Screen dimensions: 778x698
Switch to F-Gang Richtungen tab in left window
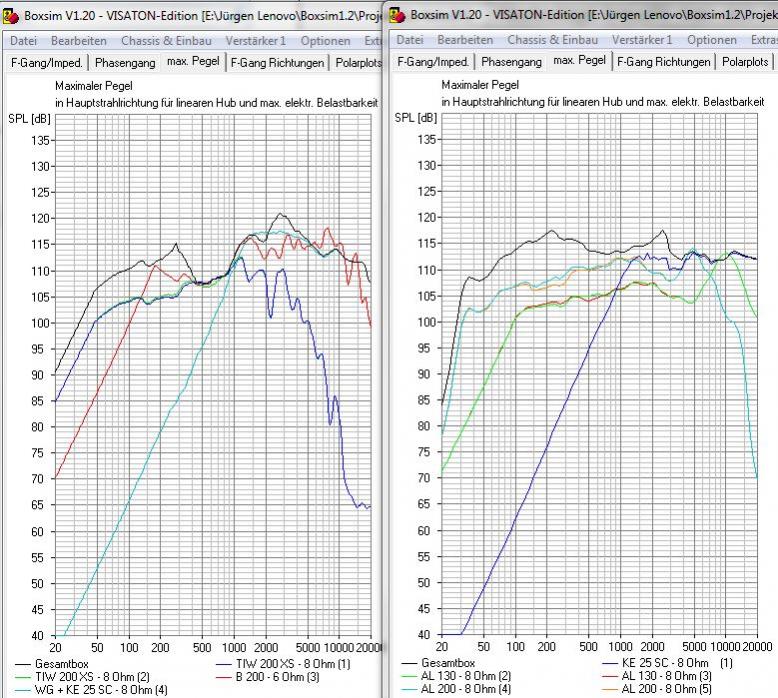tap(277, 63)
